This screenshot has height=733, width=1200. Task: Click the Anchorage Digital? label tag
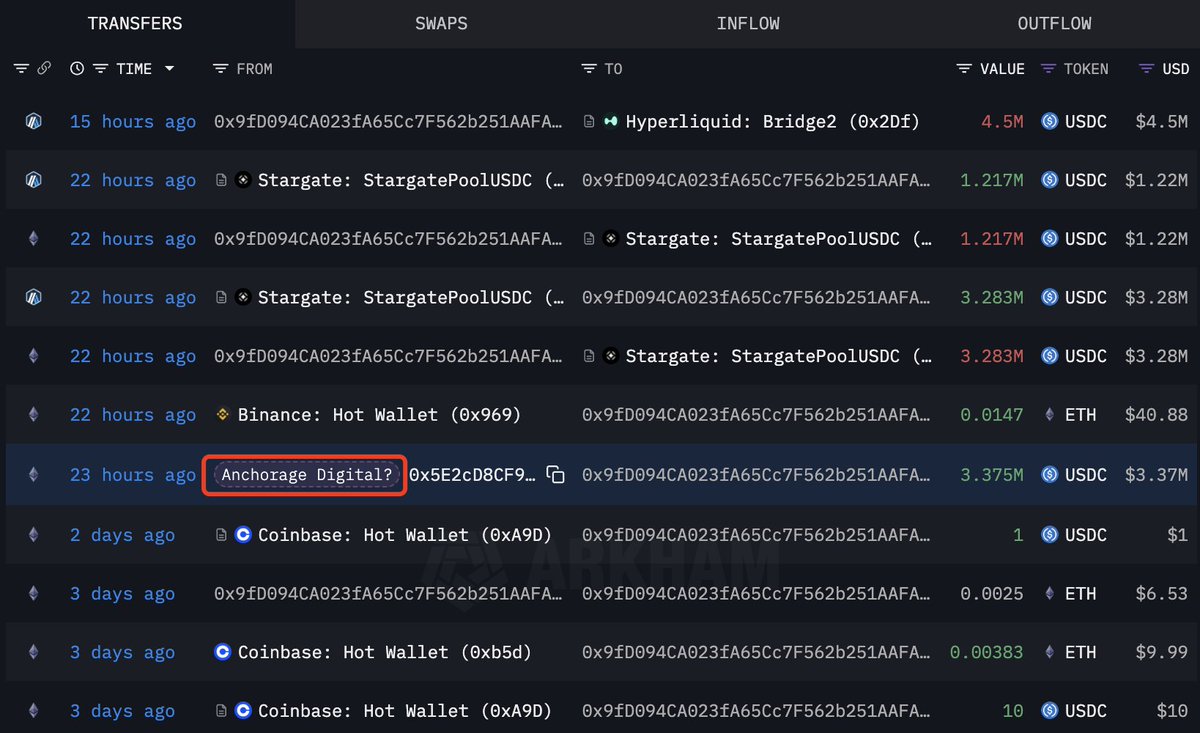click(x=306, y=474)
